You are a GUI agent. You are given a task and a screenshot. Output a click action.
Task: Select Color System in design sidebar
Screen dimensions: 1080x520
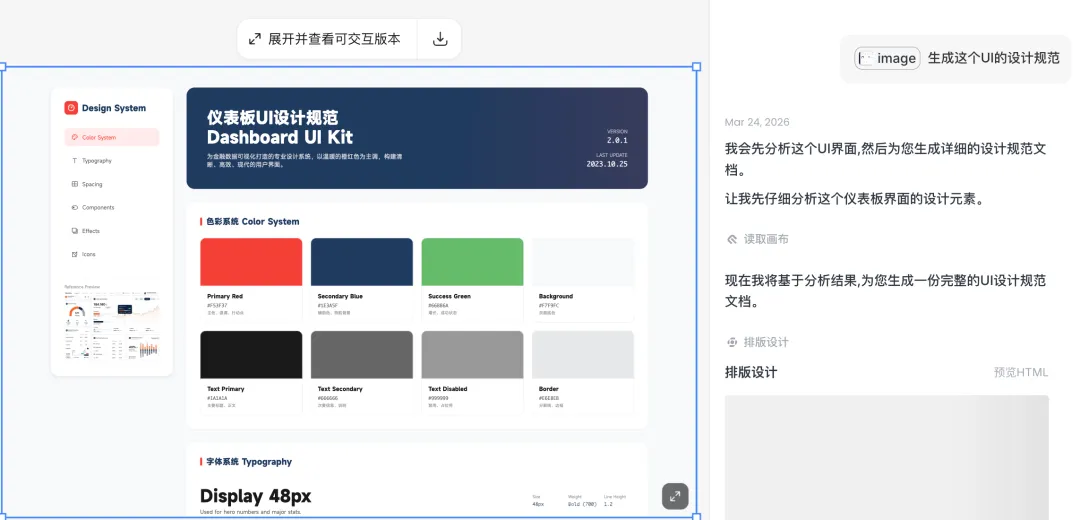pyautogui.click(x=112, y=137)
